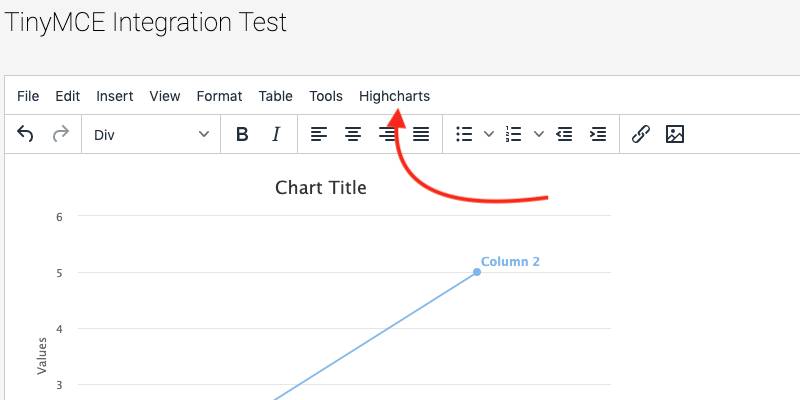This screenshot has width=800, height=400.
Task: Open the Div block format dropdown
Action: coord(151,134)
